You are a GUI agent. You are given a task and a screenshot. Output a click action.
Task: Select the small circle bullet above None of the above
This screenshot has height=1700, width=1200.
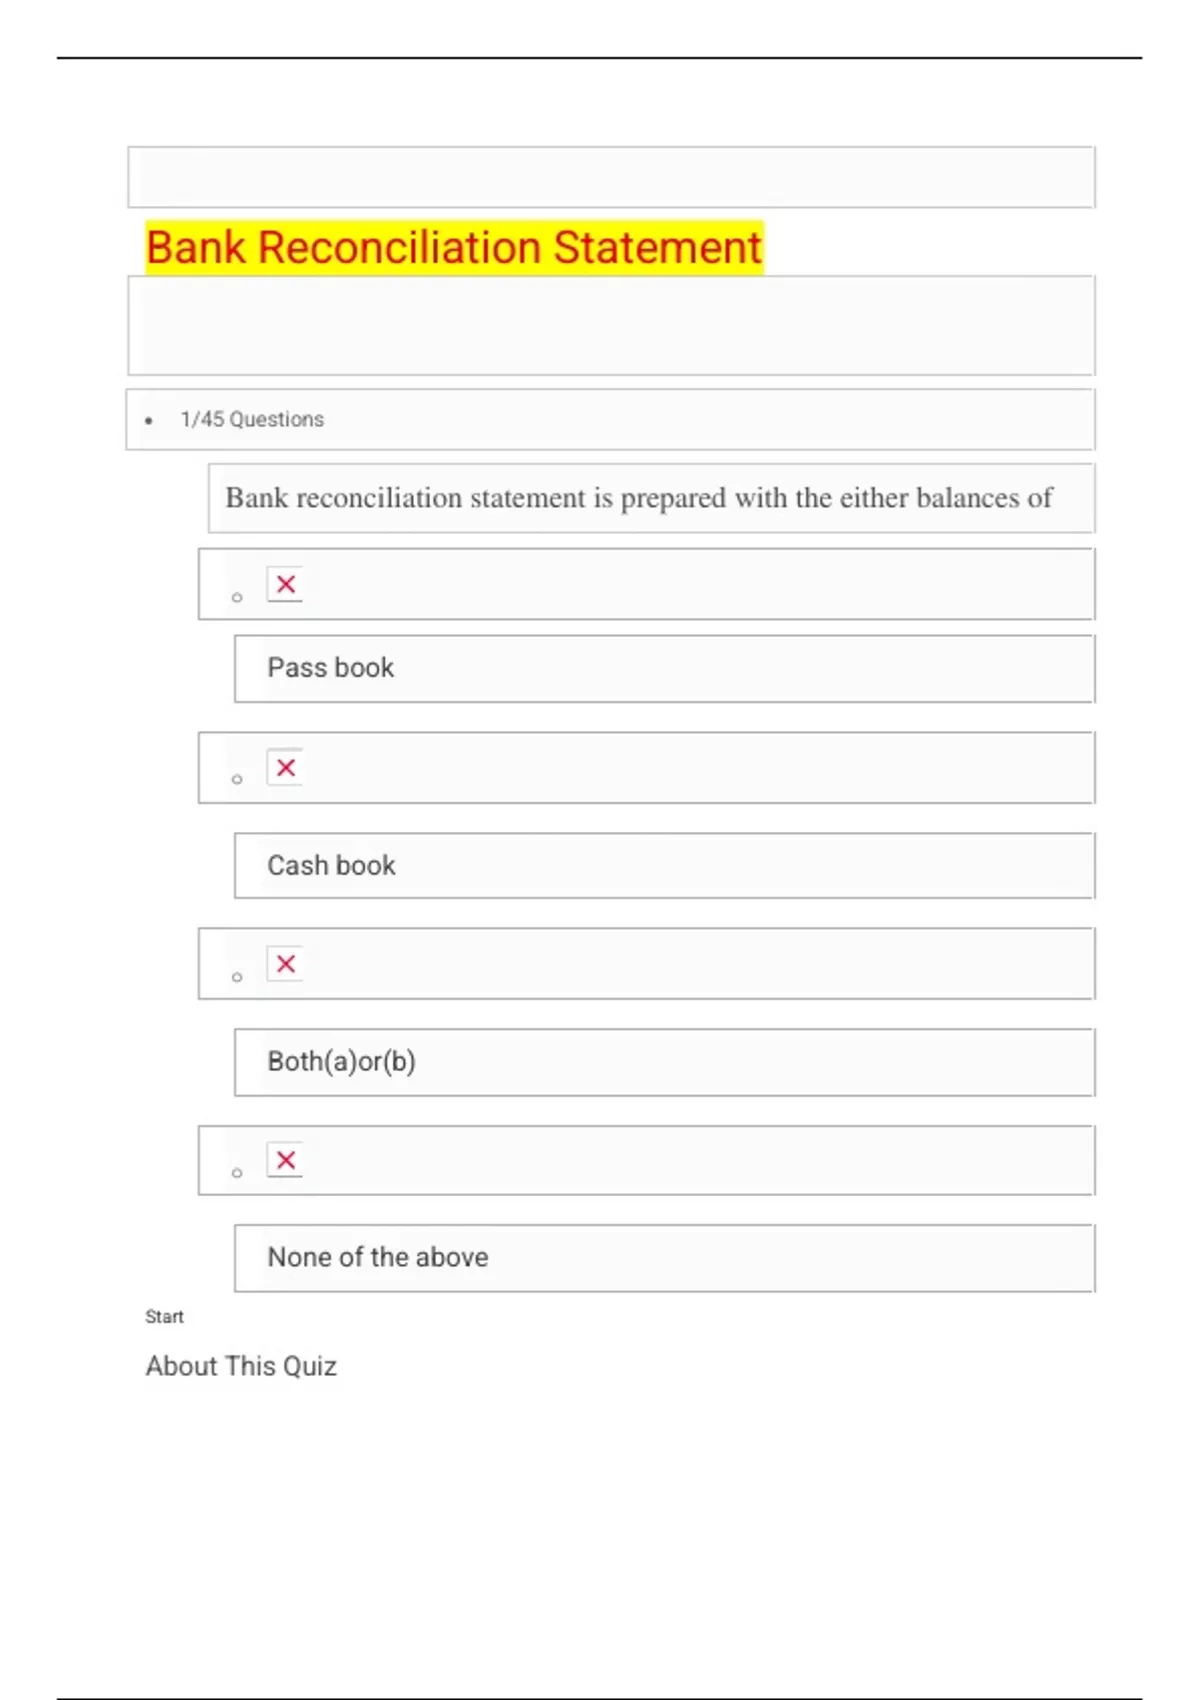click(x=237, y=1173)
